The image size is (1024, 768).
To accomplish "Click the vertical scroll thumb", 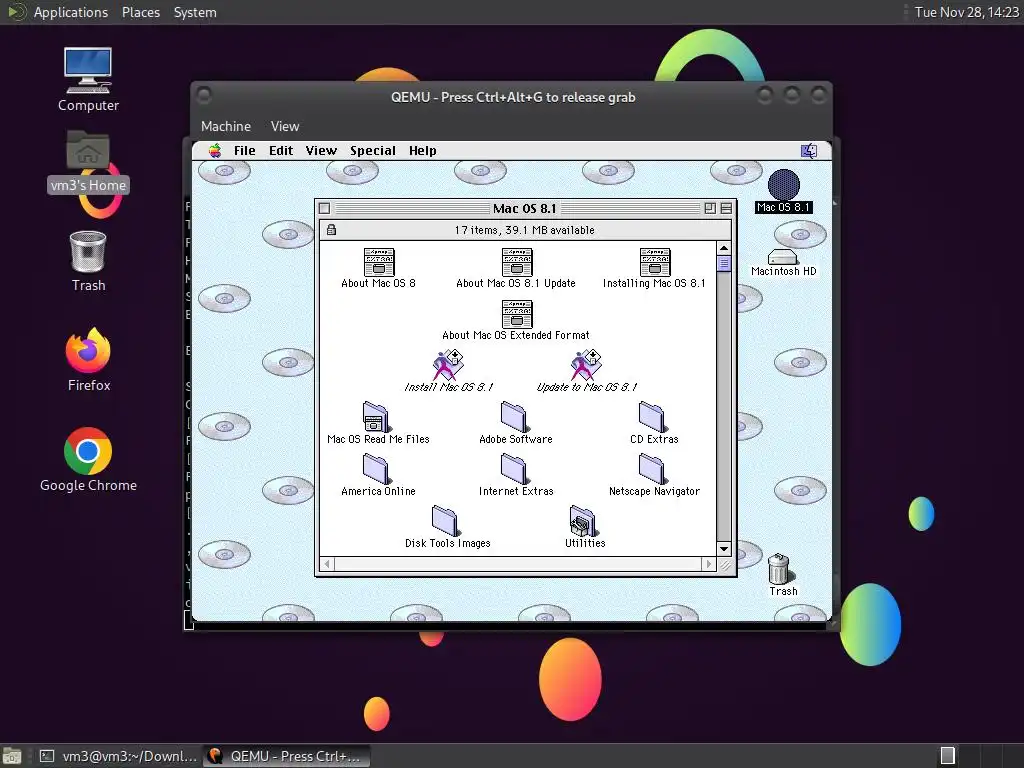I will pyautogui.click(x=724, y=263).
